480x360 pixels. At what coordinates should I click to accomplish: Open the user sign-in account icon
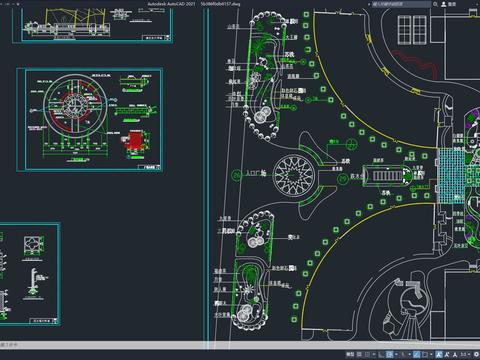coord(444,4)
